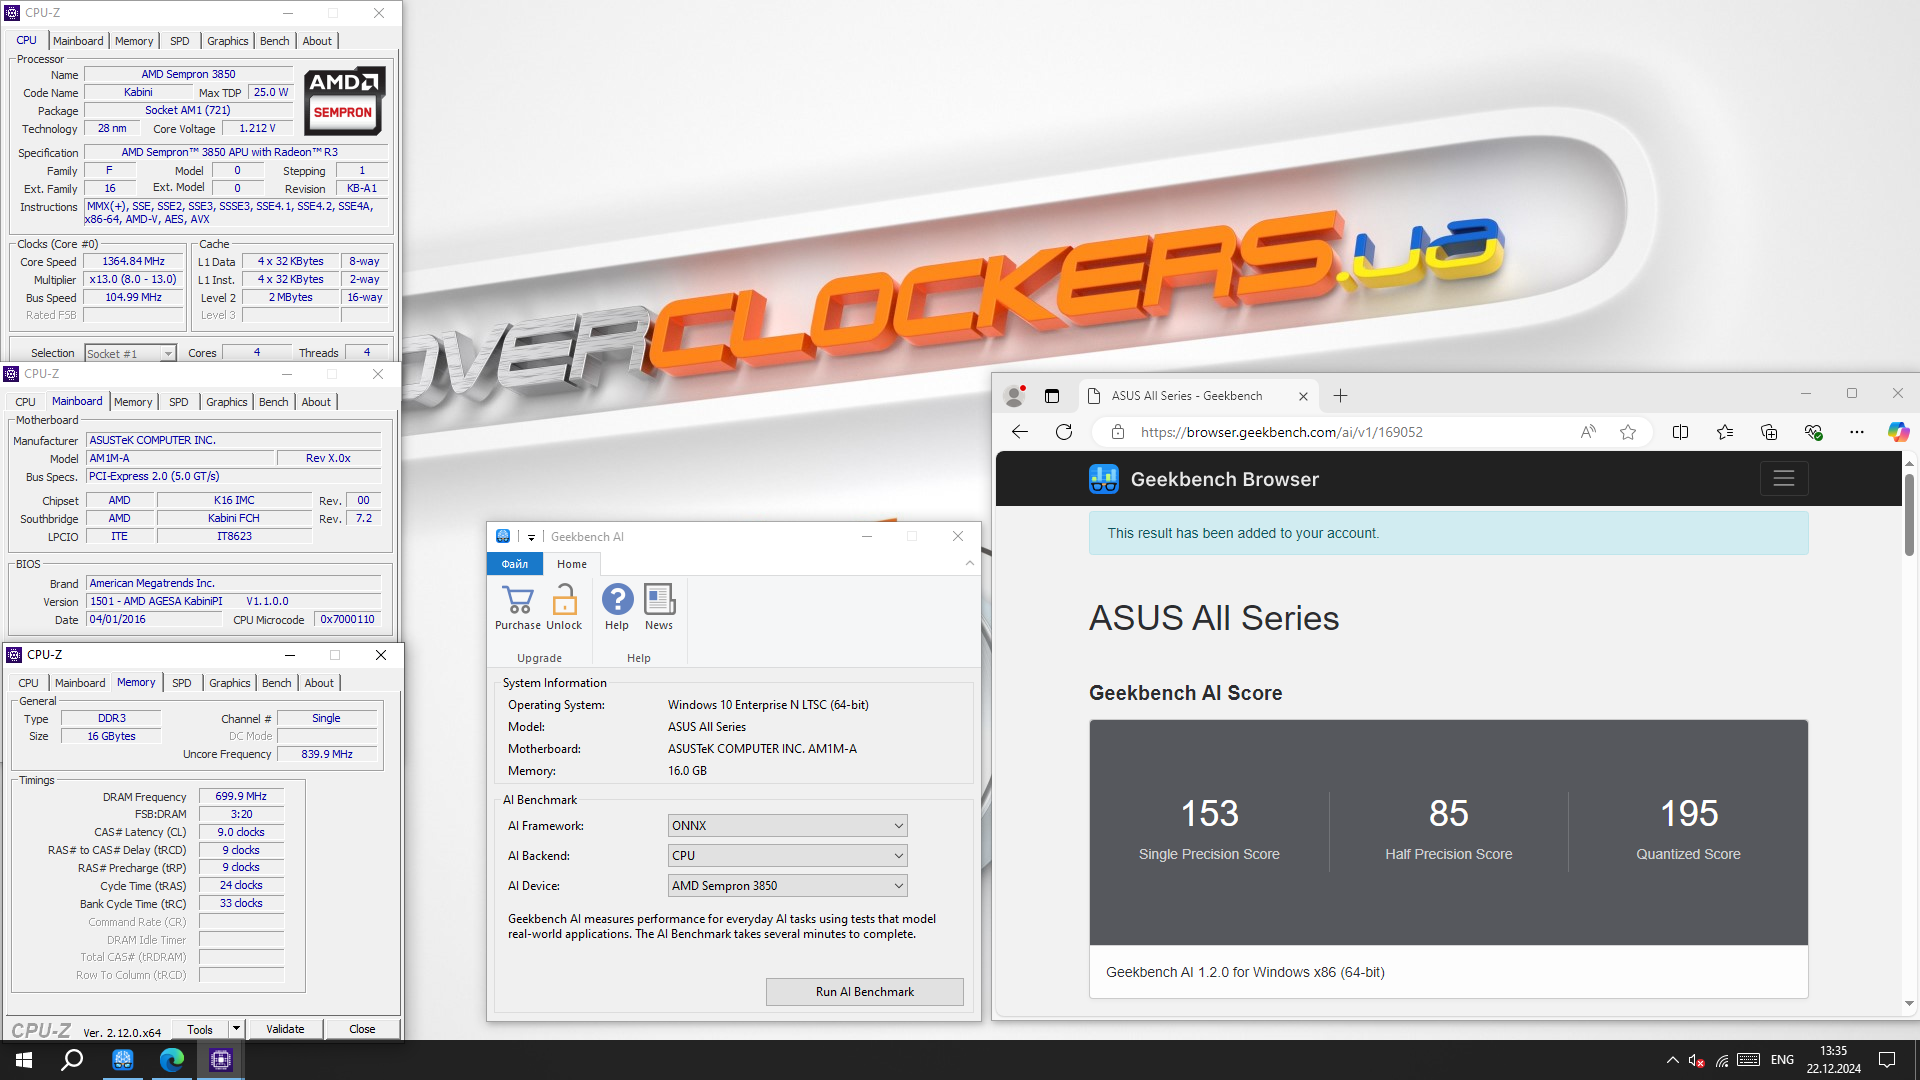Viewport: 1920px width, 1080px height.
Task: Click the ENG language indicator
Action: click(1782, 1060)
